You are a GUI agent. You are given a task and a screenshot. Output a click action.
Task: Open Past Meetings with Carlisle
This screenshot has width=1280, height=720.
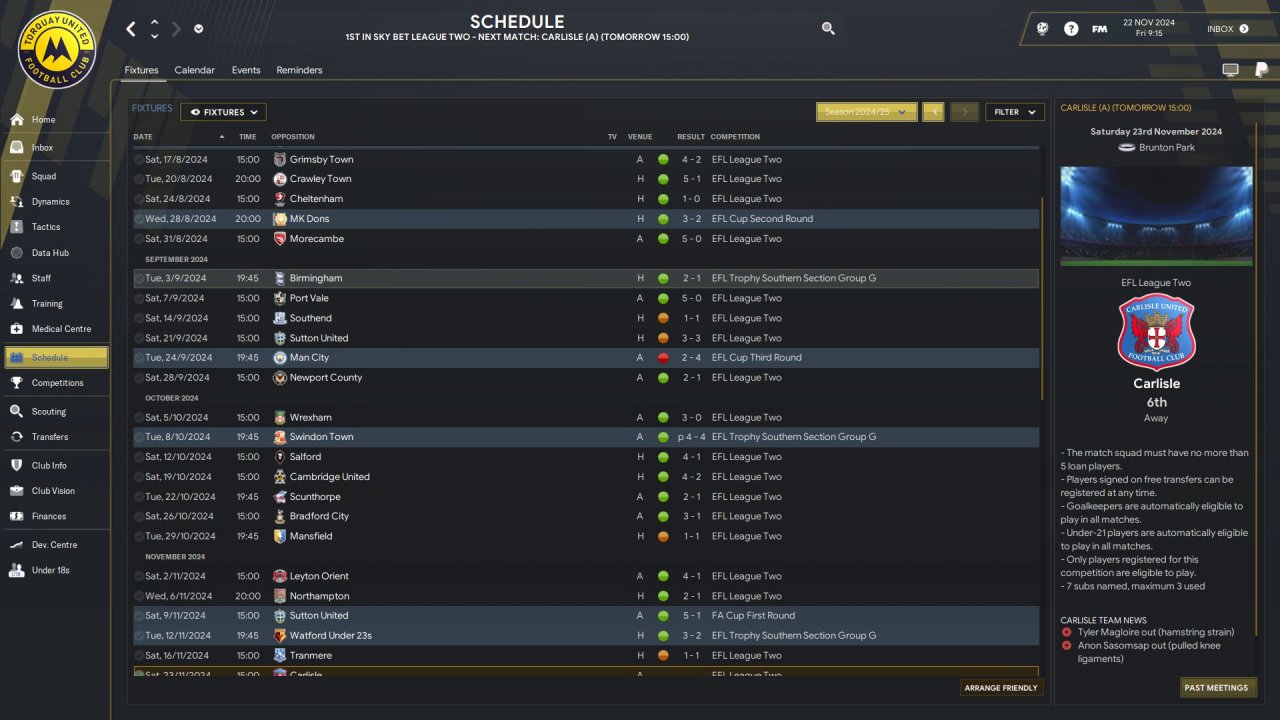(1216, 688)
